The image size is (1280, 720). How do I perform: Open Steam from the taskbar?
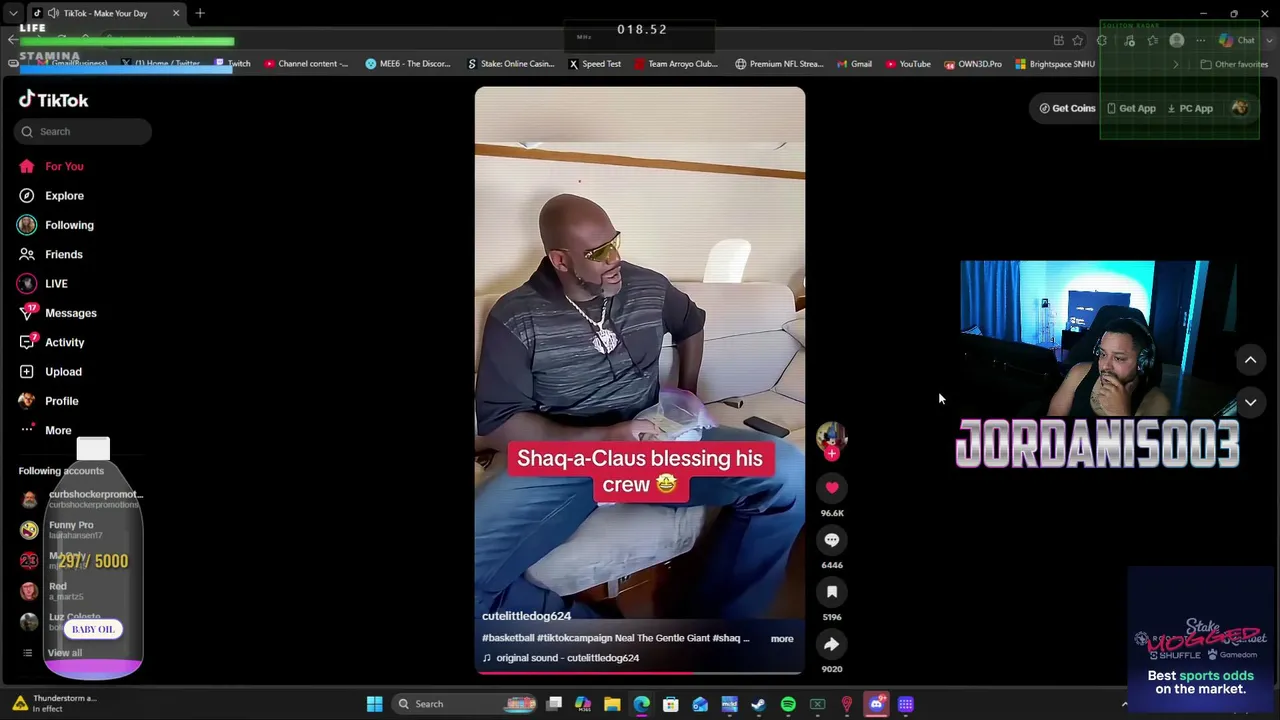pyautogui.click(x=759, y=704)
